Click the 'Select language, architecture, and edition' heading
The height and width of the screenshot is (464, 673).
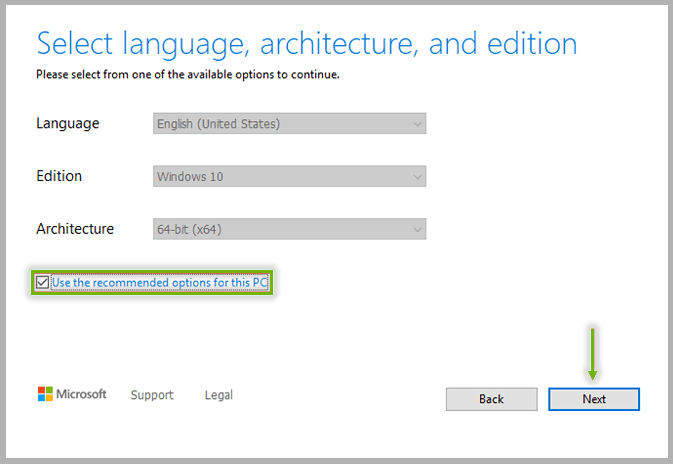point(307,44)
